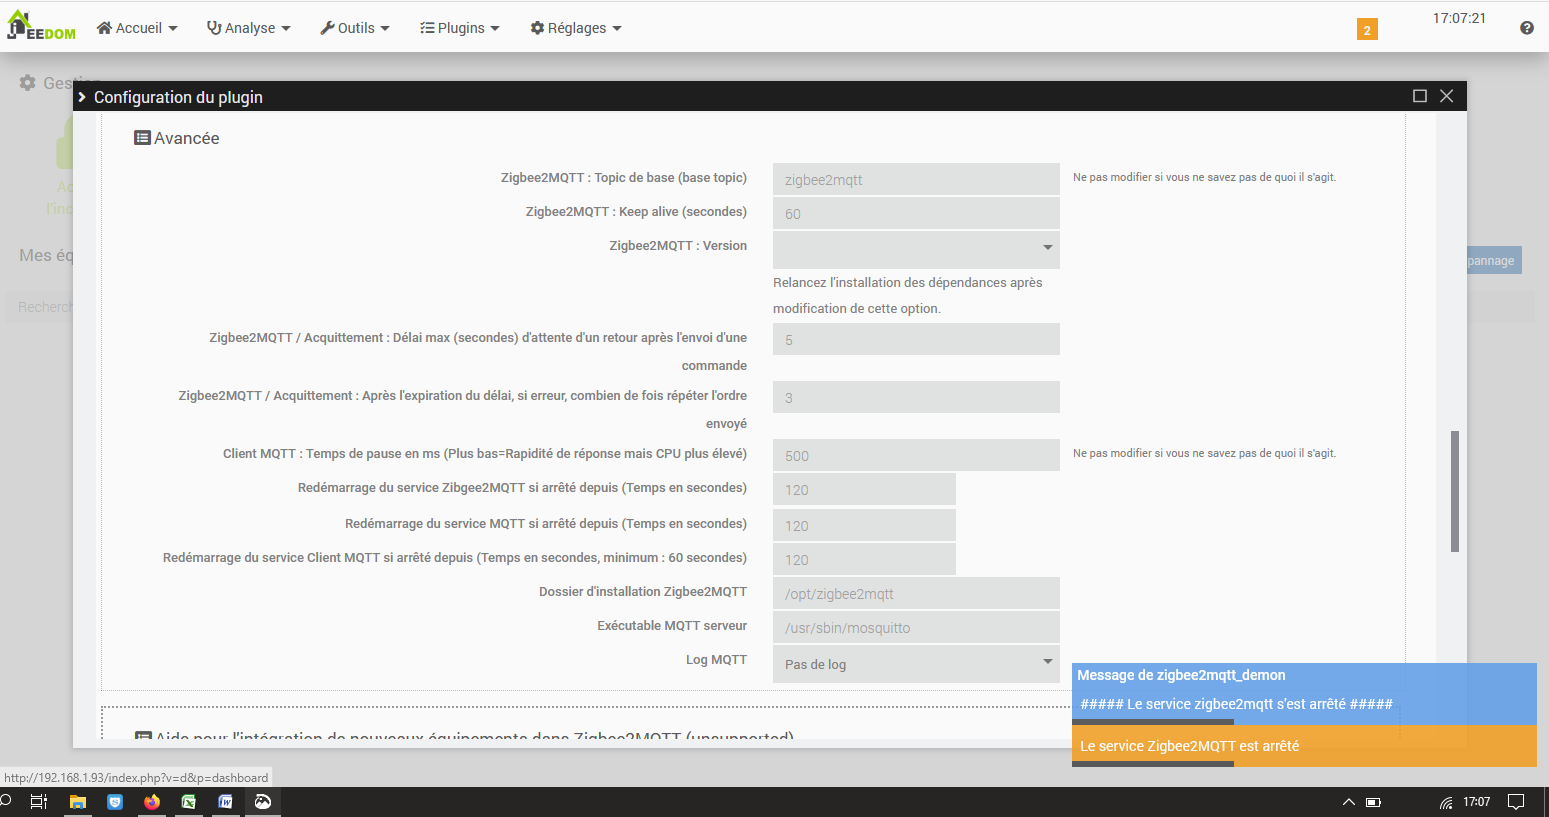The image size is (1549, 817).
Task: Click the help question mark icon
Action: pyautogui.click(x=1527, y=28)
